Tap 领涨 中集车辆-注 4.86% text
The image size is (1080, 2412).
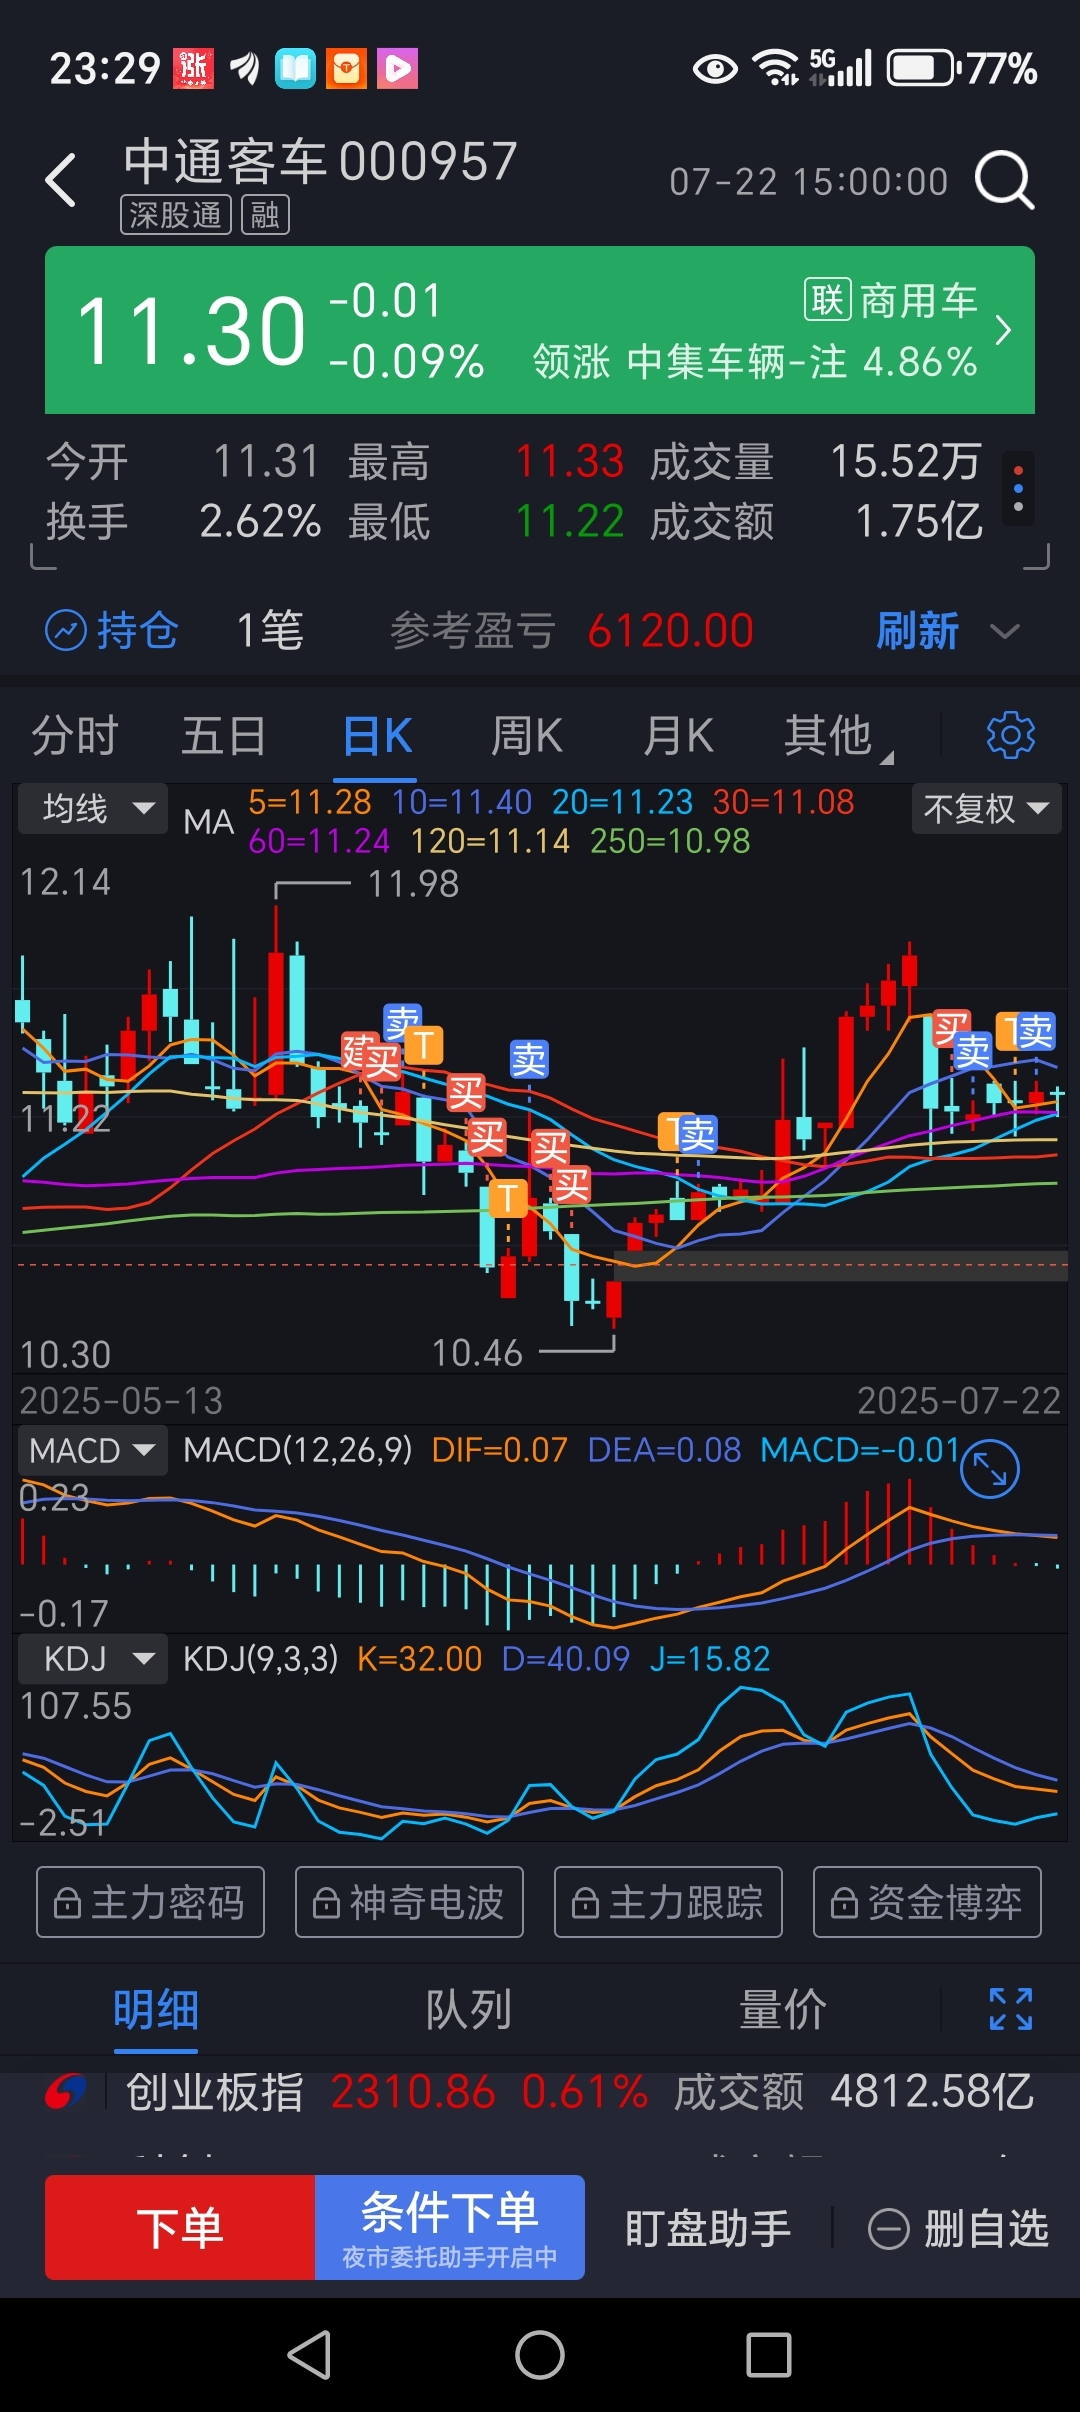[x=755, y=362]
